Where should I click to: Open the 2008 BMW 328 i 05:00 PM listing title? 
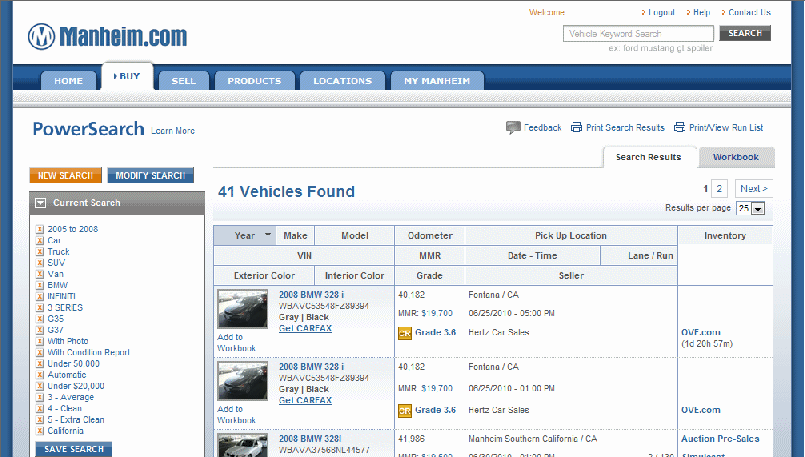click(x=312, y=295)
